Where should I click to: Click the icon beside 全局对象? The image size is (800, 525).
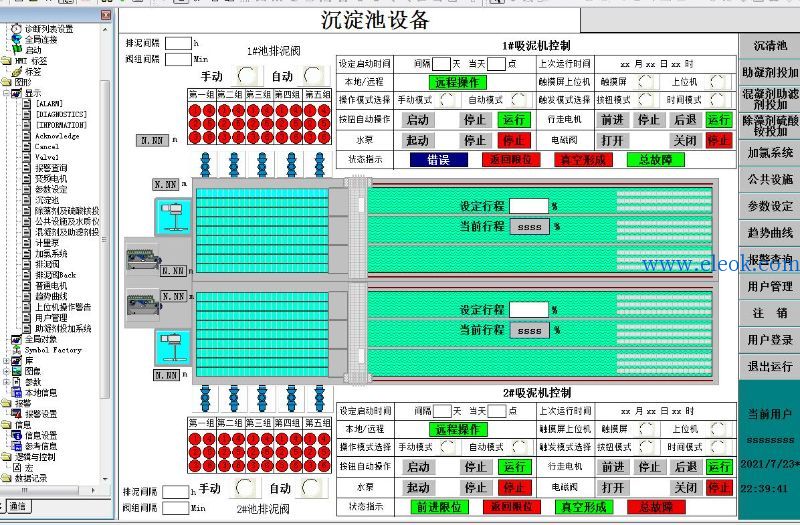tap(17, 339)
